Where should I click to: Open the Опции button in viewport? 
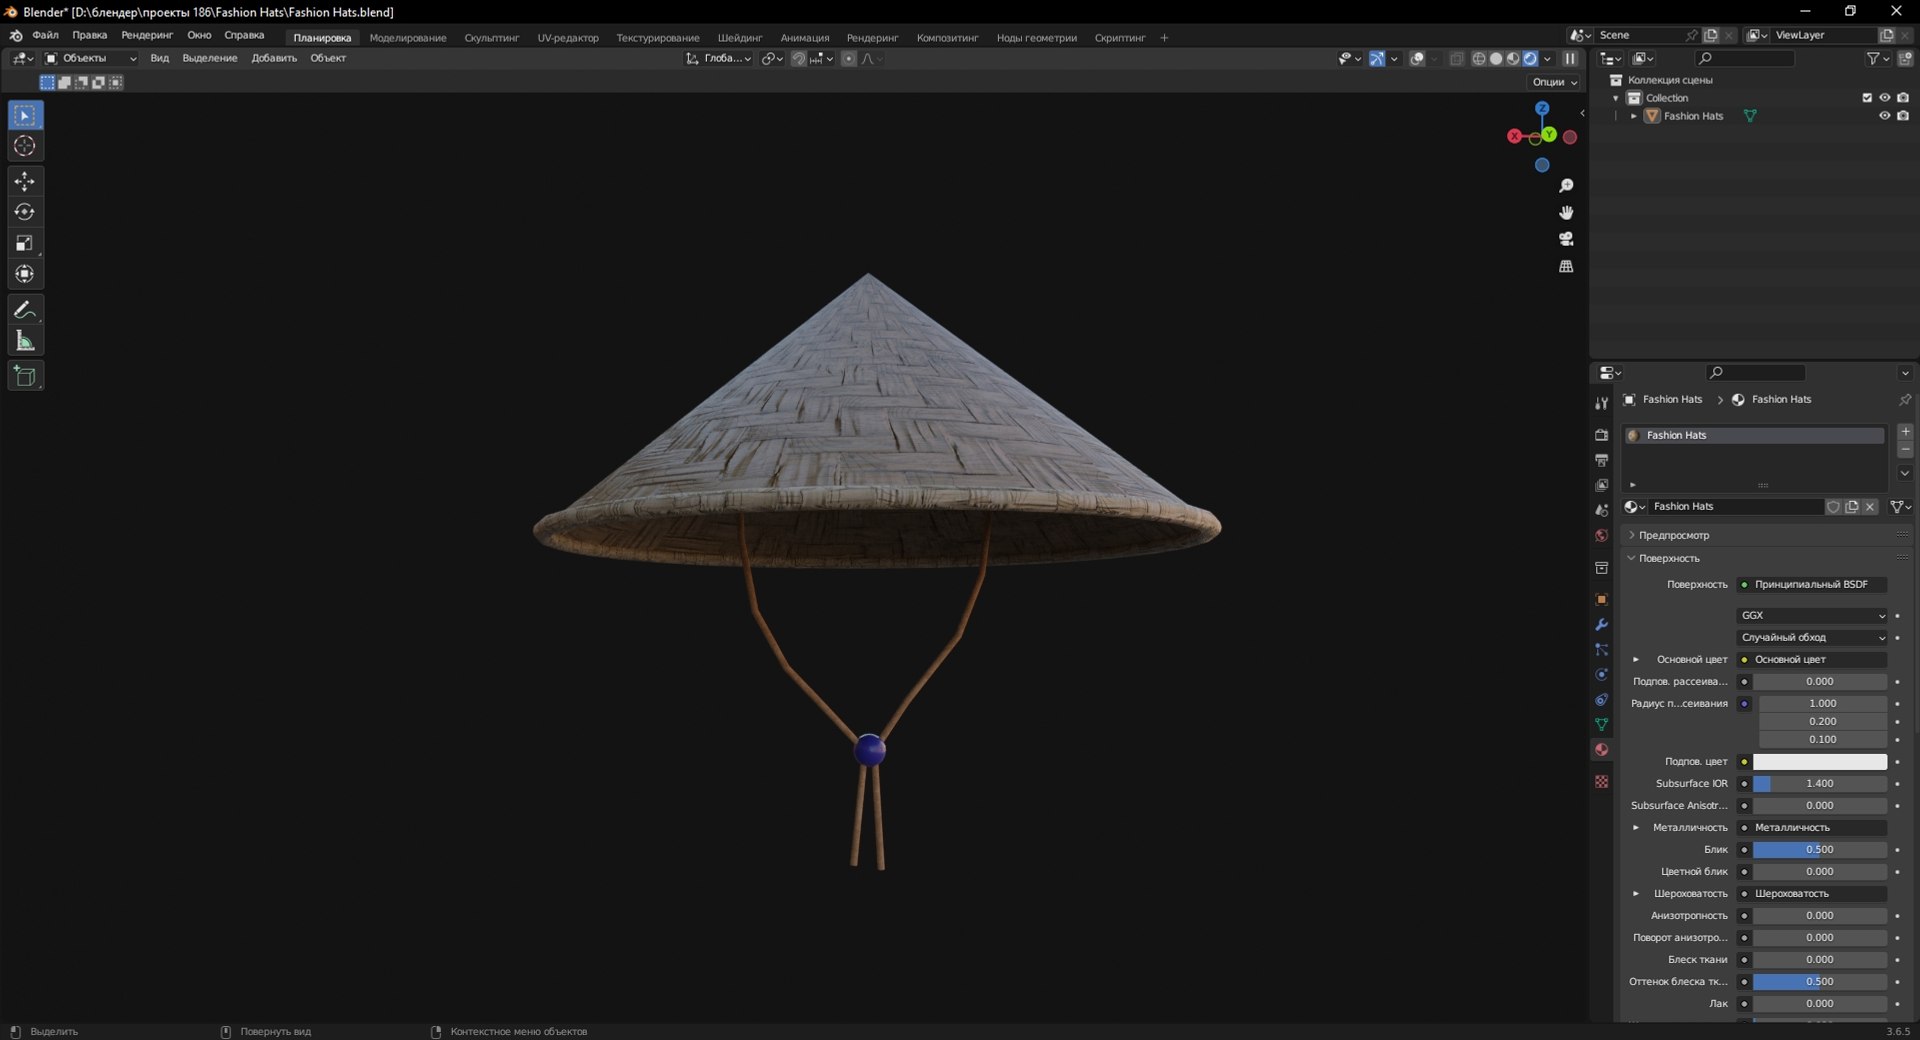tap(1554, 82)
